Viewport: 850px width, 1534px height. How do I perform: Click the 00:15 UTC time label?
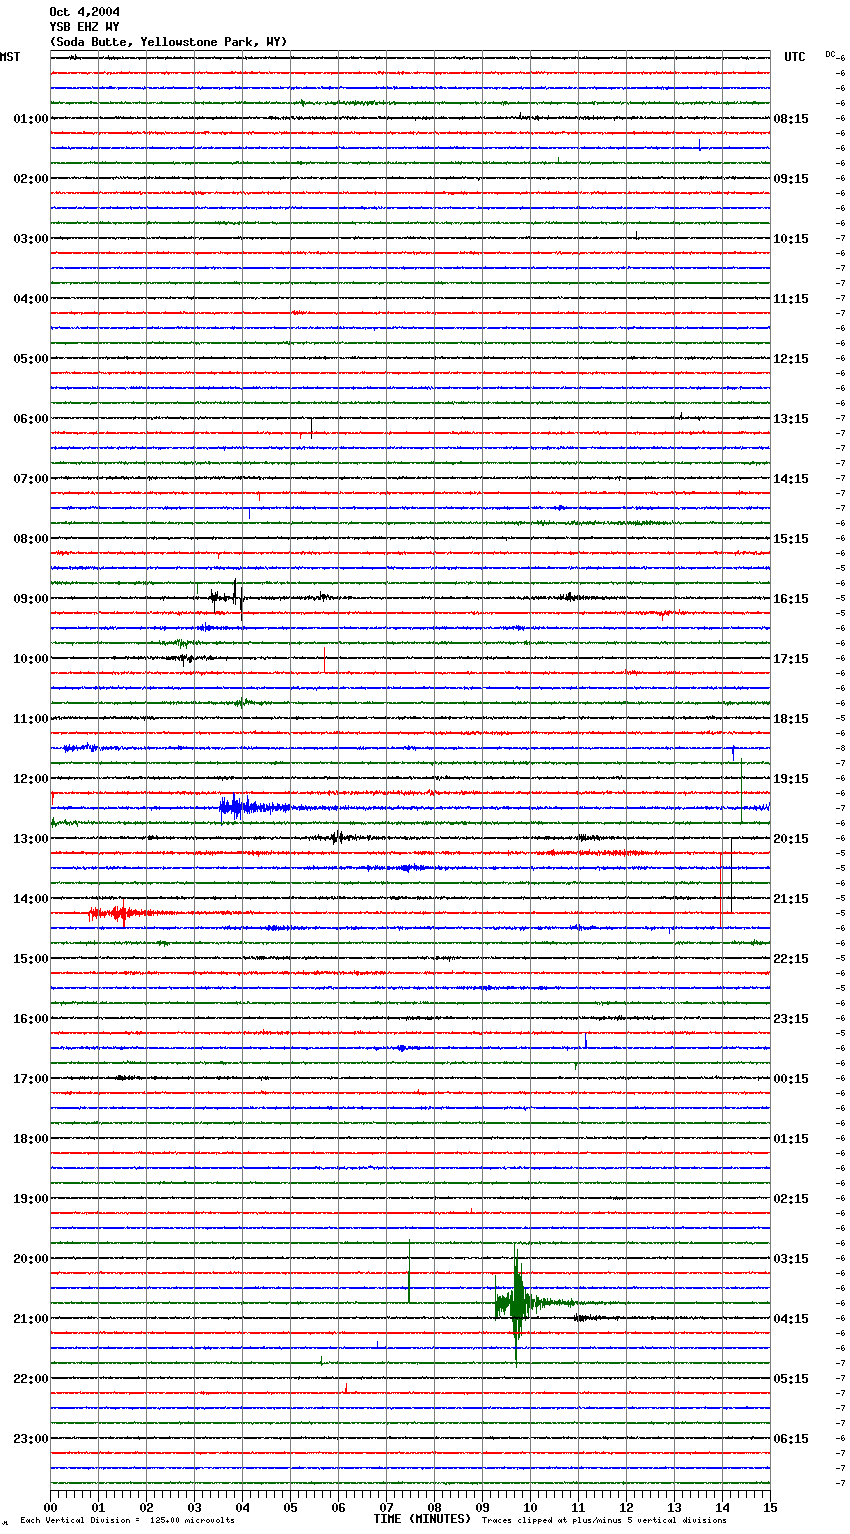(x=791, y=1079)
